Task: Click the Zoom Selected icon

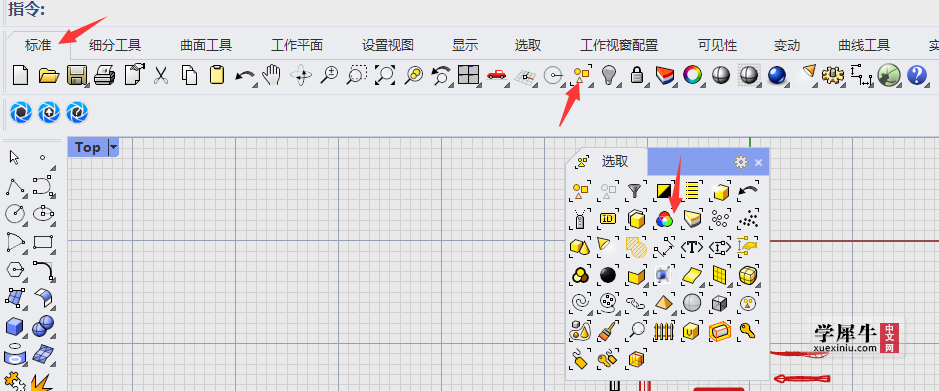Action: (x=413, y=75)
